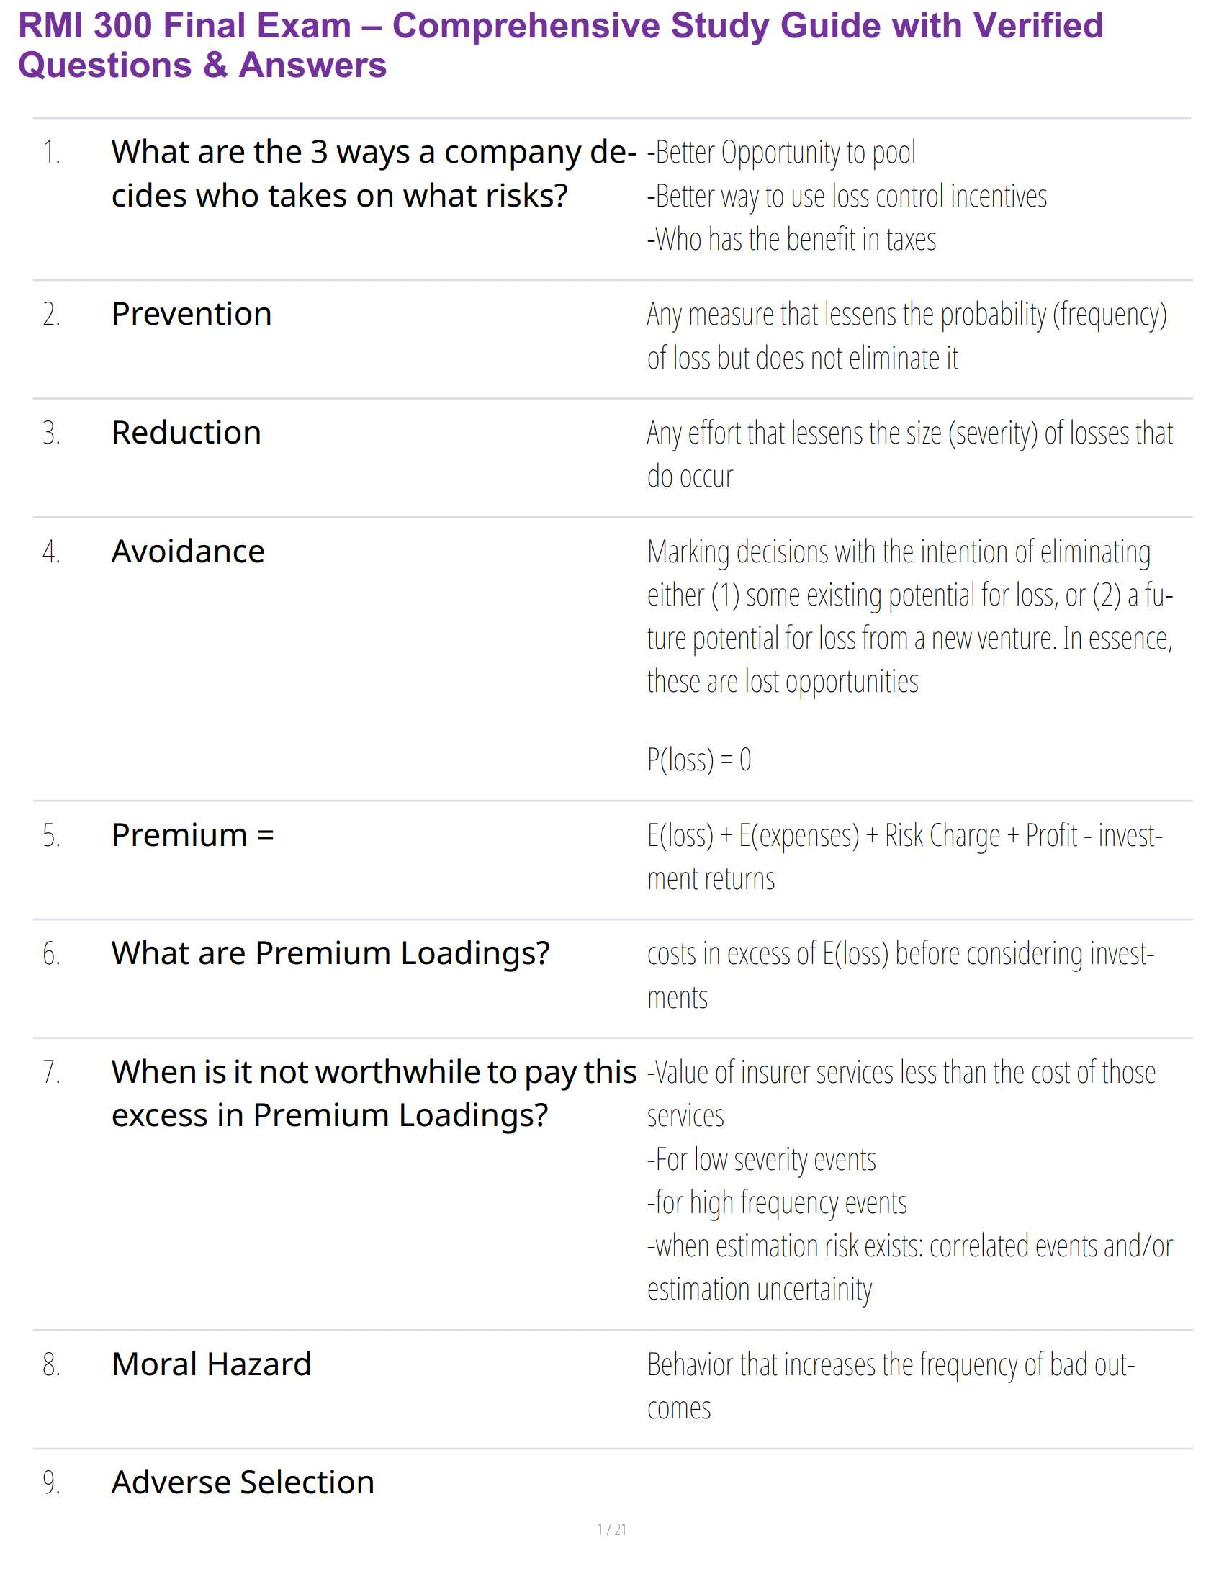1224x1584 pixels.
Task: Click the page number 1 / 21
Action: (611, 1529)
